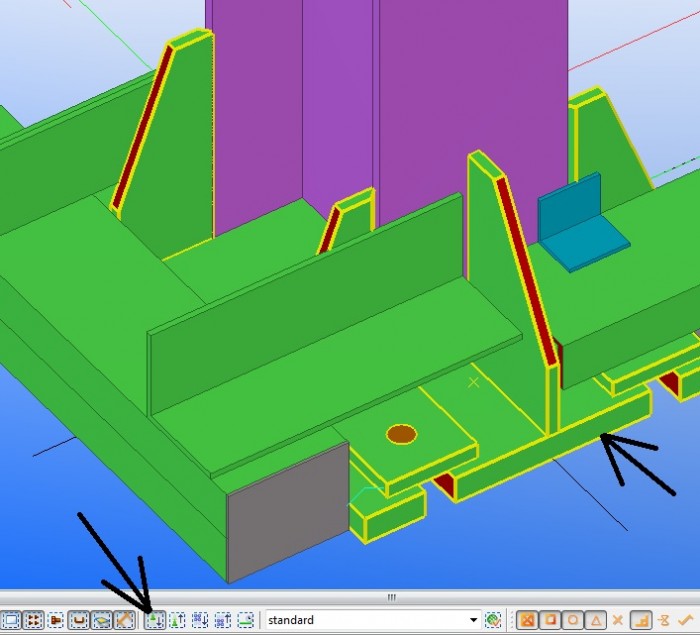Toggle snap to center points circle icon

point(573,620)
